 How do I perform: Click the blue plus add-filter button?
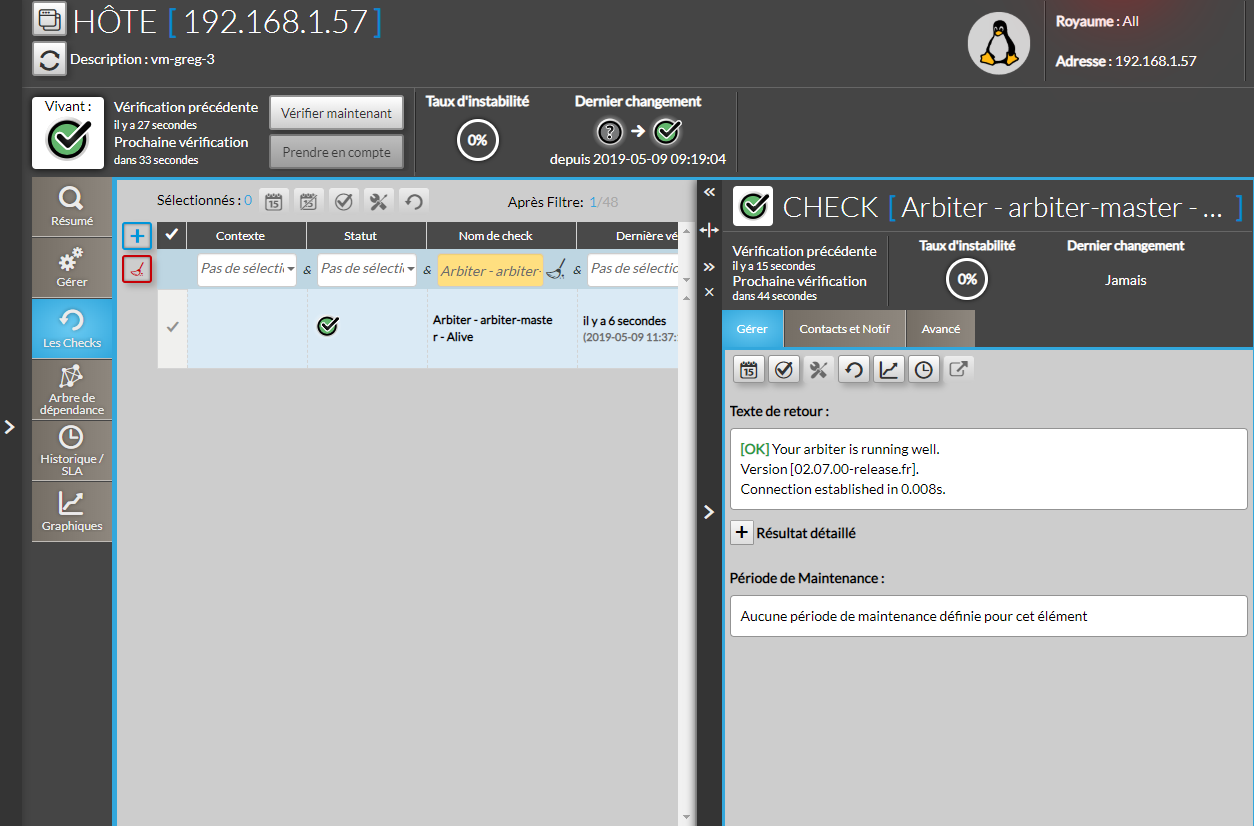coord(138,237)
